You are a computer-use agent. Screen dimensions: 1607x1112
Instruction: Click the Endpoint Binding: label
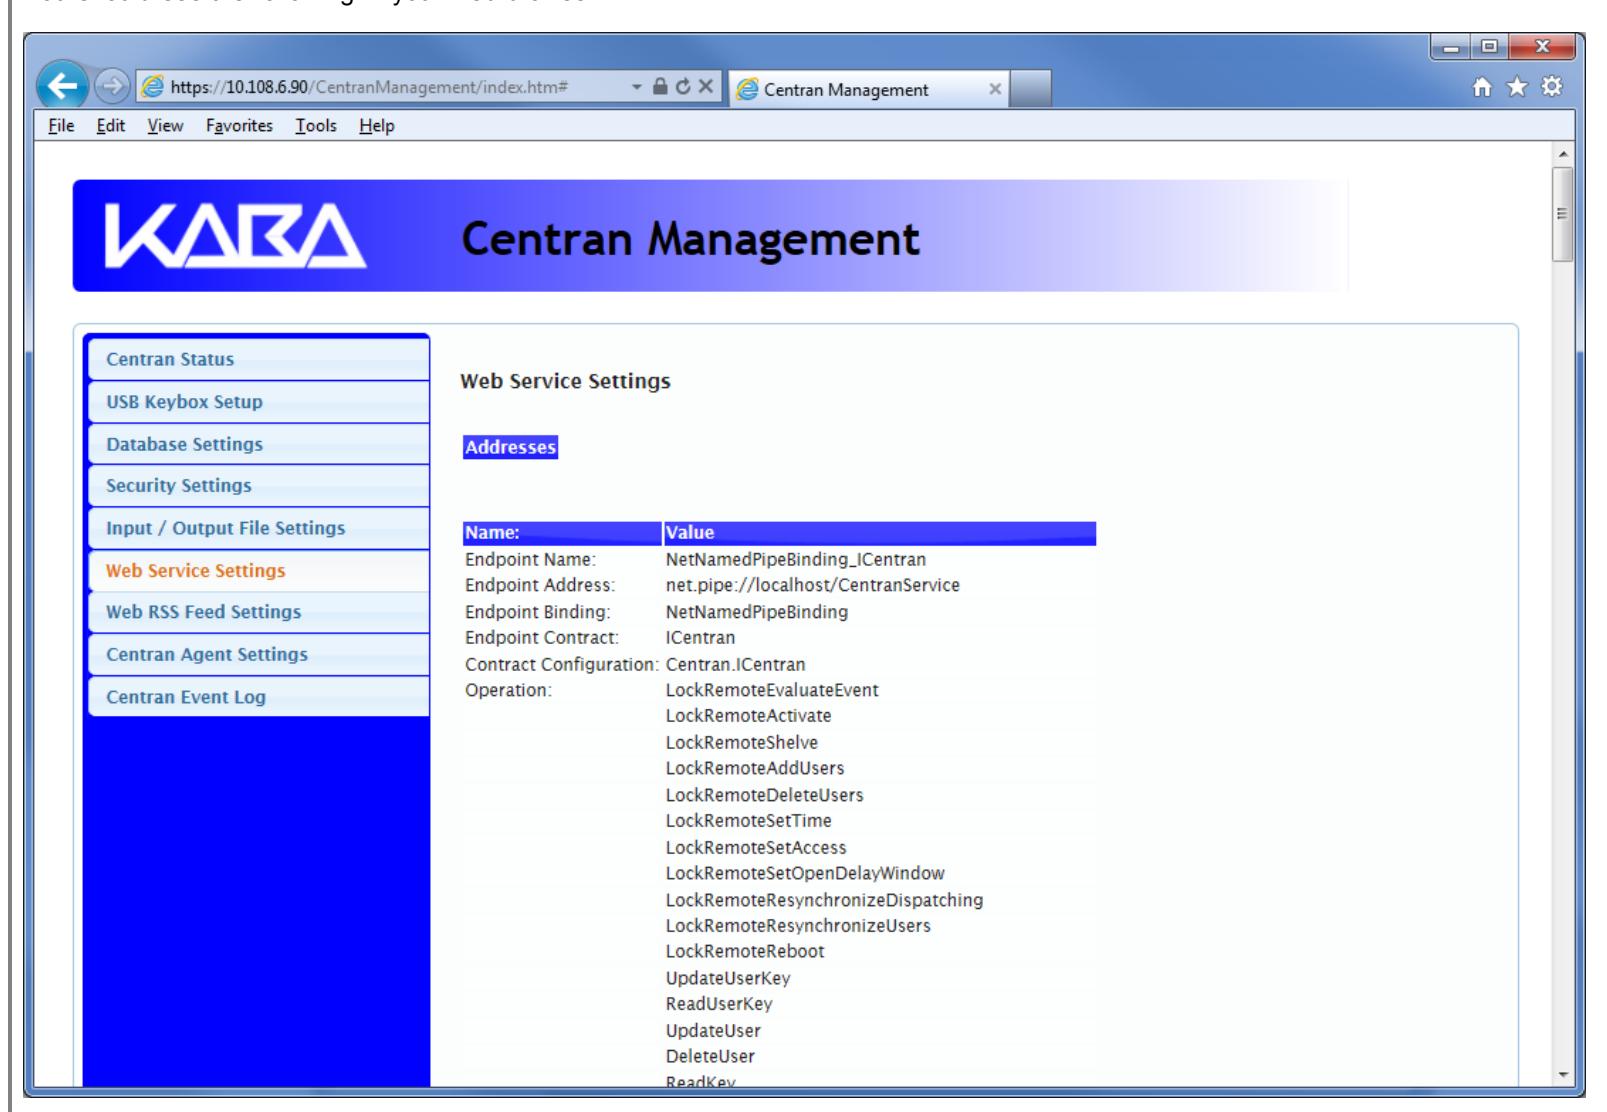pos(538,612)
